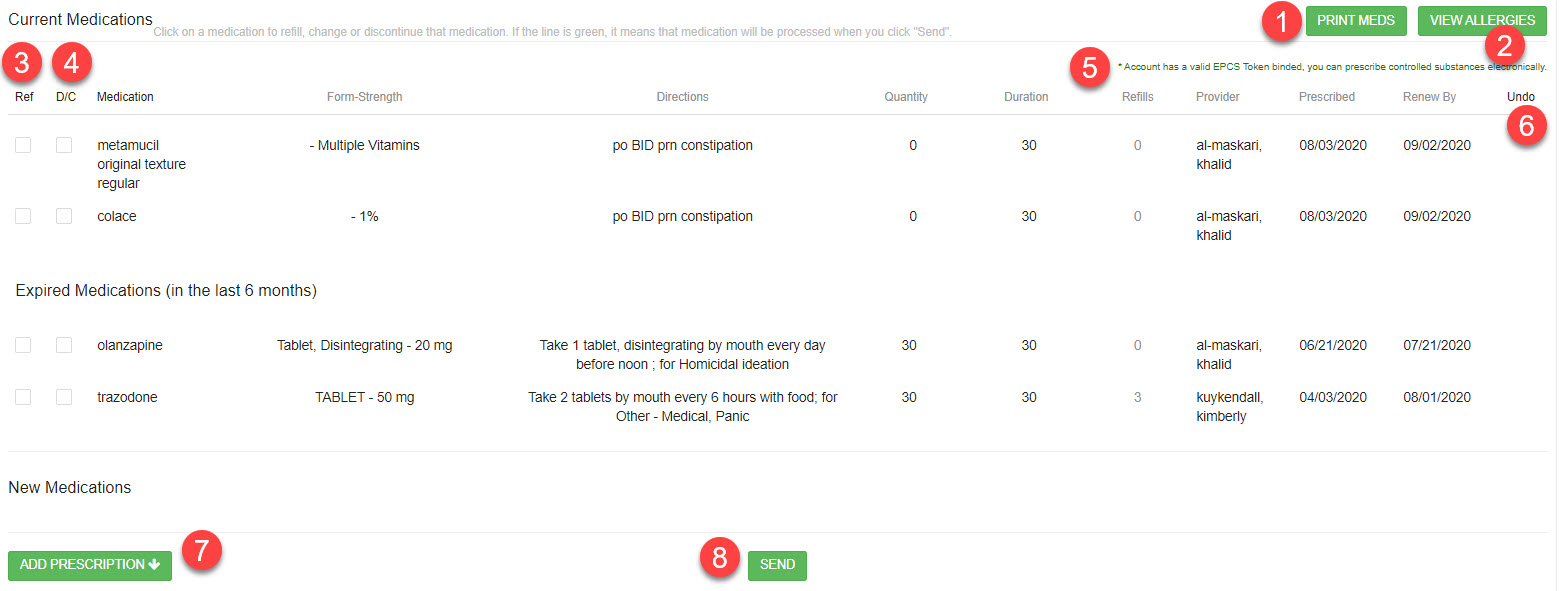Open the ADD PRESCRIPTION dropdown
Viewport: 1560px width, 591px height.
[x=89, y=565]
